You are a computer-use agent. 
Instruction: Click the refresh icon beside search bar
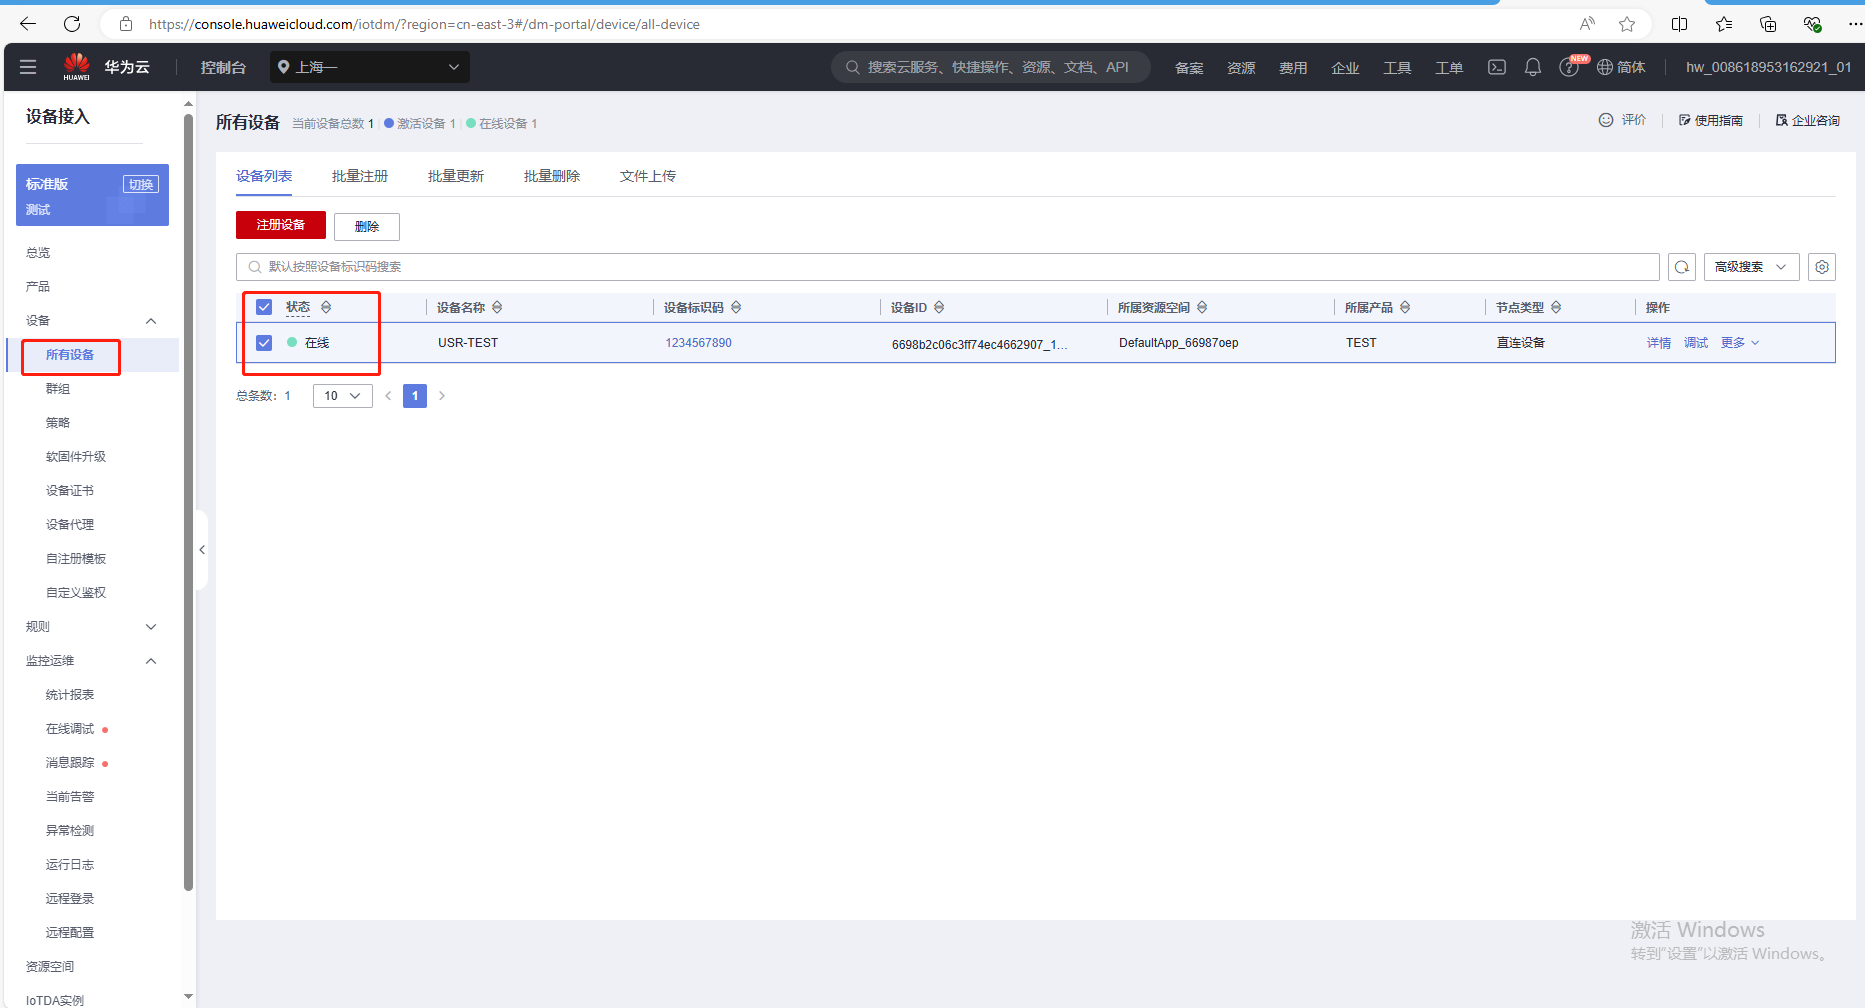pos(1682,267)
